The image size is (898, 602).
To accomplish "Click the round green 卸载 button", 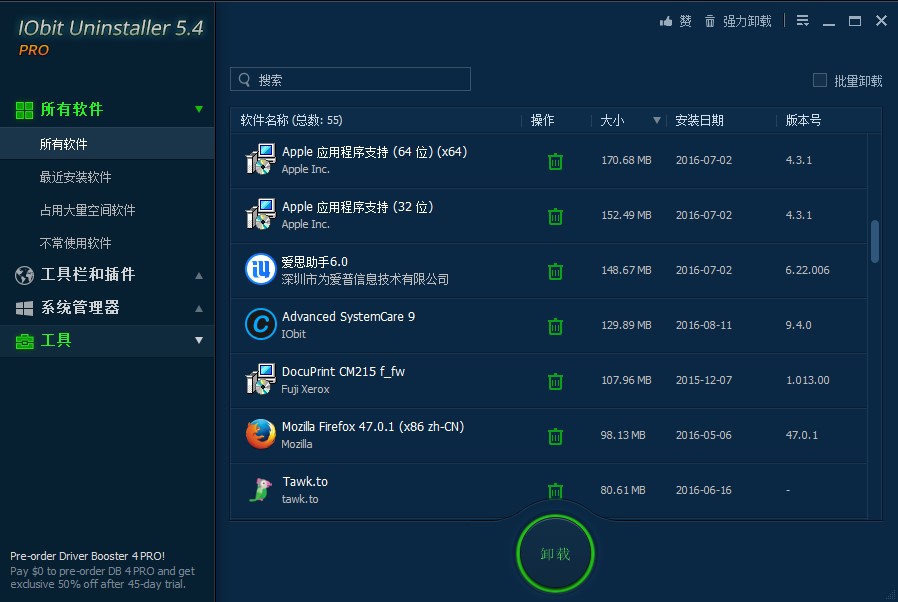I will pos(555,553).
